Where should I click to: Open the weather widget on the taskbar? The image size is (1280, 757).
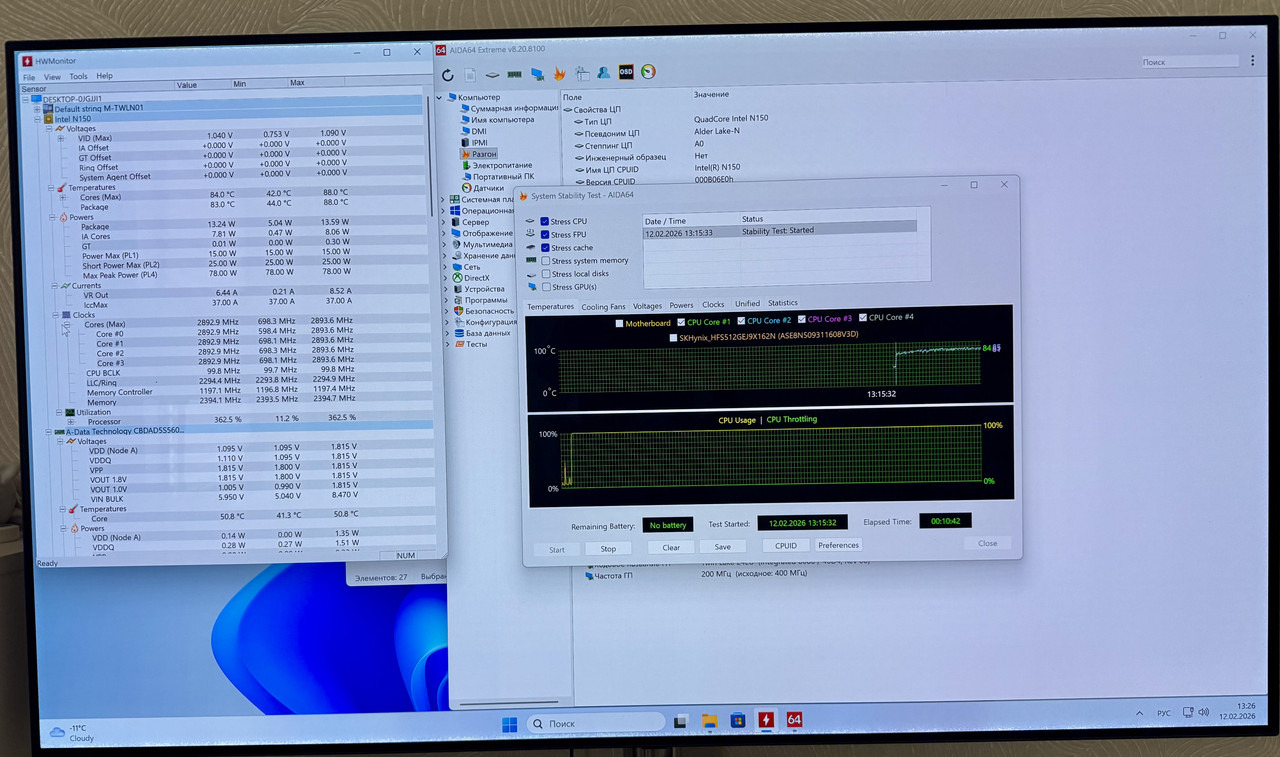click(x=71, y=733)
